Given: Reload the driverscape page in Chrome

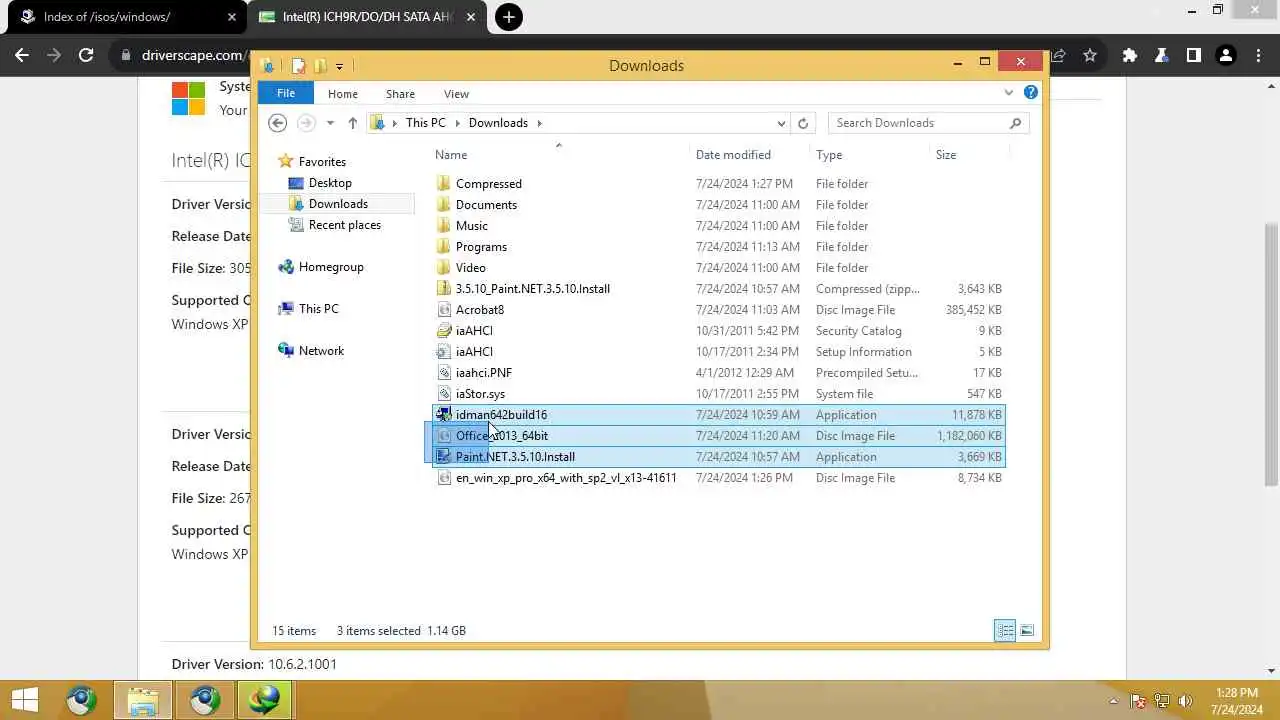Looking at the screenshot, I should pos(86,55).
